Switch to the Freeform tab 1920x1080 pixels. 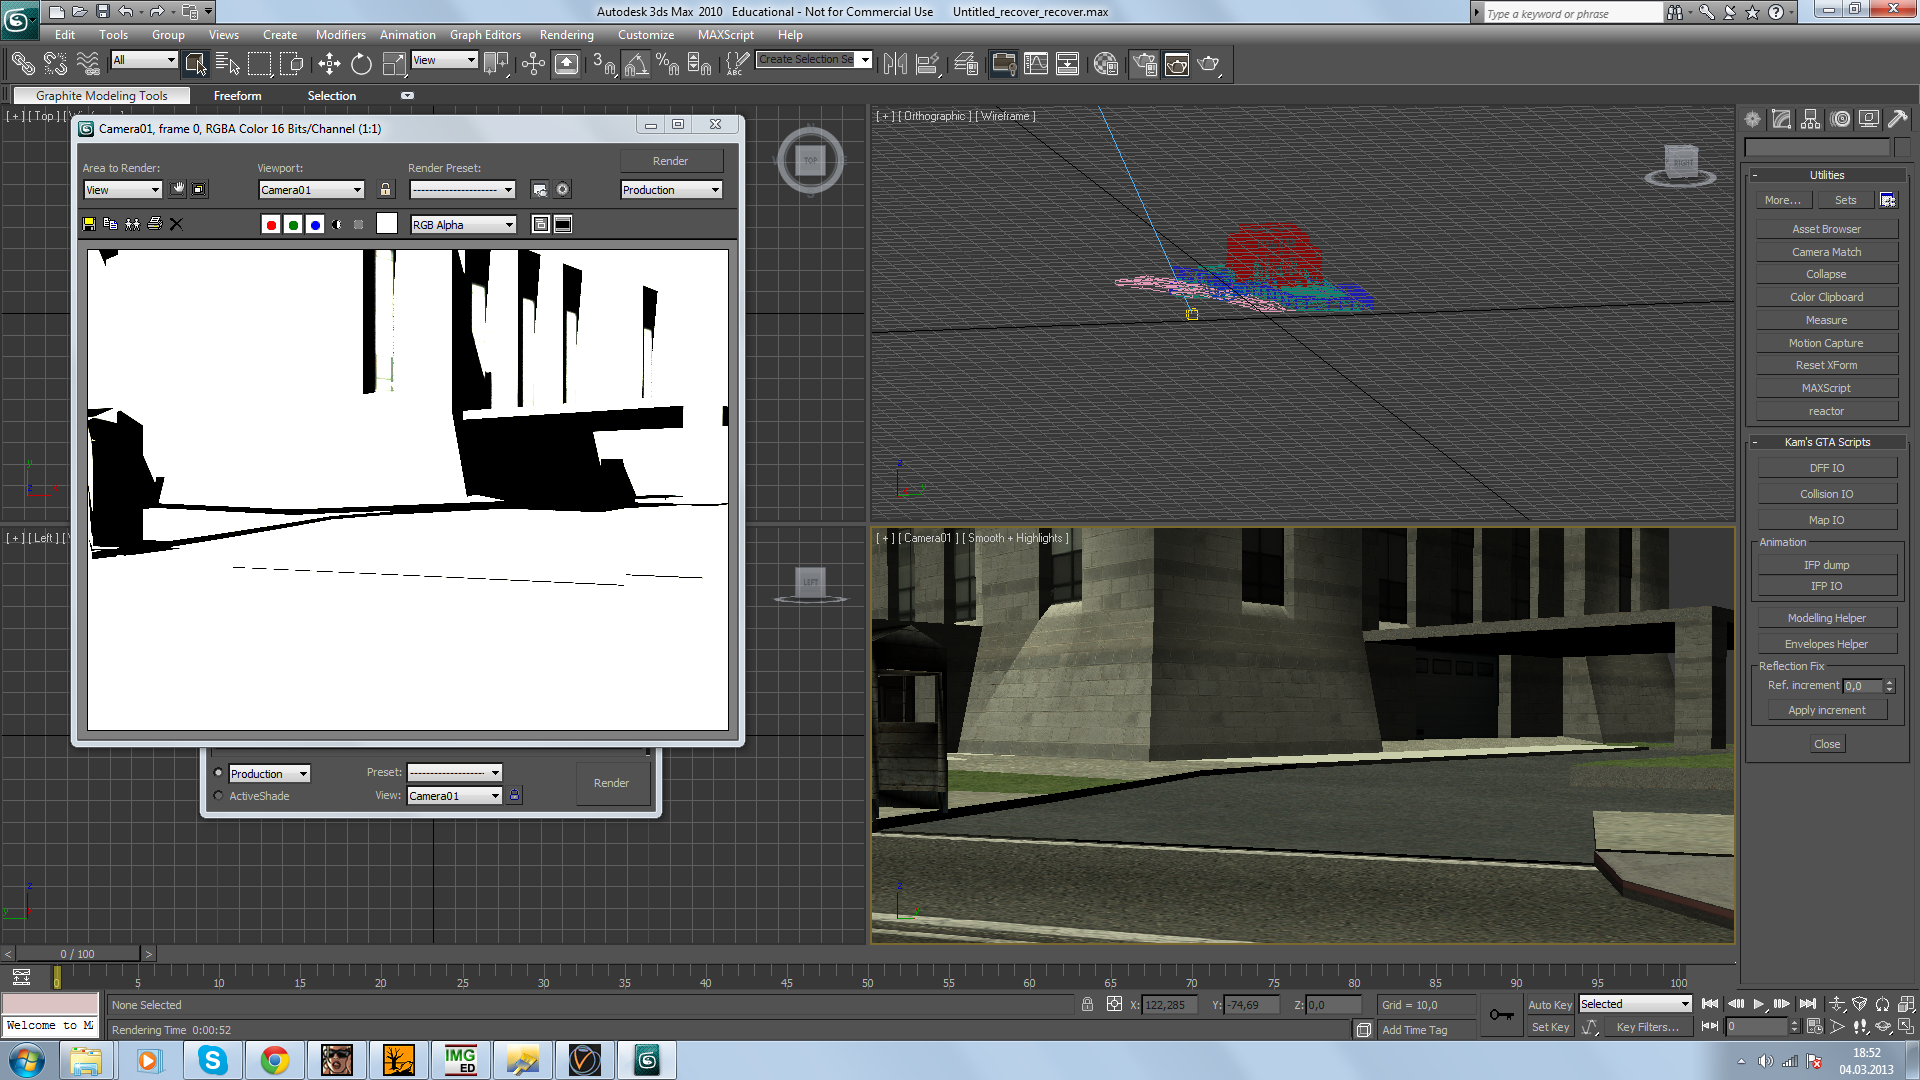click(237, 96)
